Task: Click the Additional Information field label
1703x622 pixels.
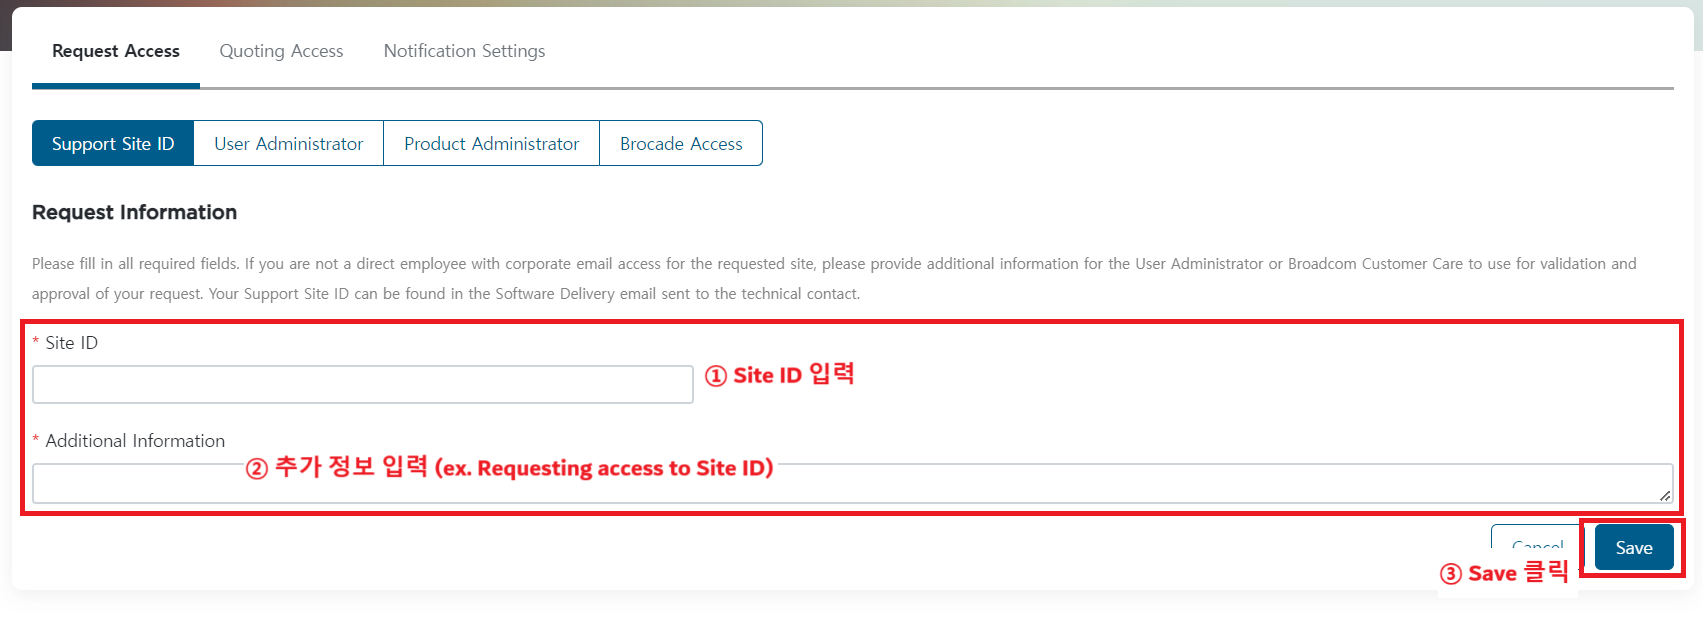Action: pos(135,441)
